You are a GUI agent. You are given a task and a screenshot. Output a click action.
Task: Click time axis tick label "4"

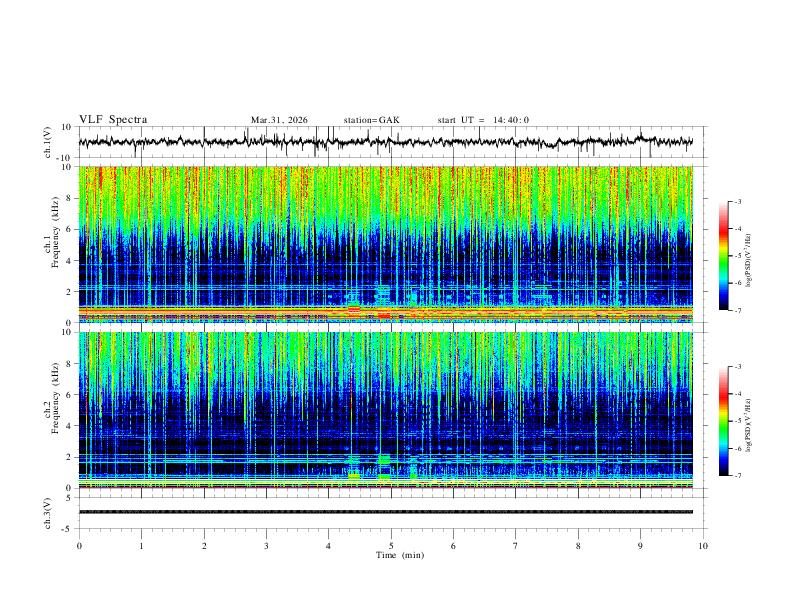pos(328,546)
